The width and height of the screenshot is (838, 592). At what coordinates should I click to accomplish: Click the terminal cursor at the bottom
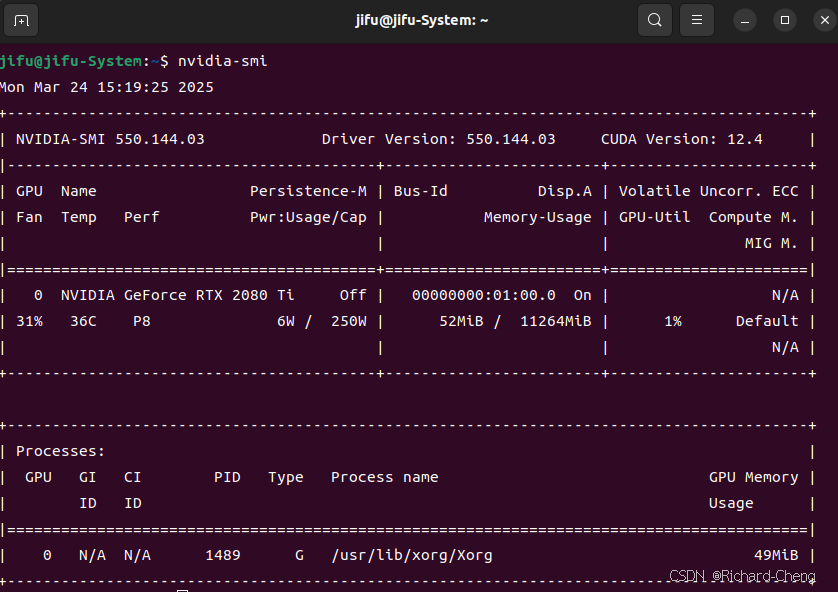182,588
